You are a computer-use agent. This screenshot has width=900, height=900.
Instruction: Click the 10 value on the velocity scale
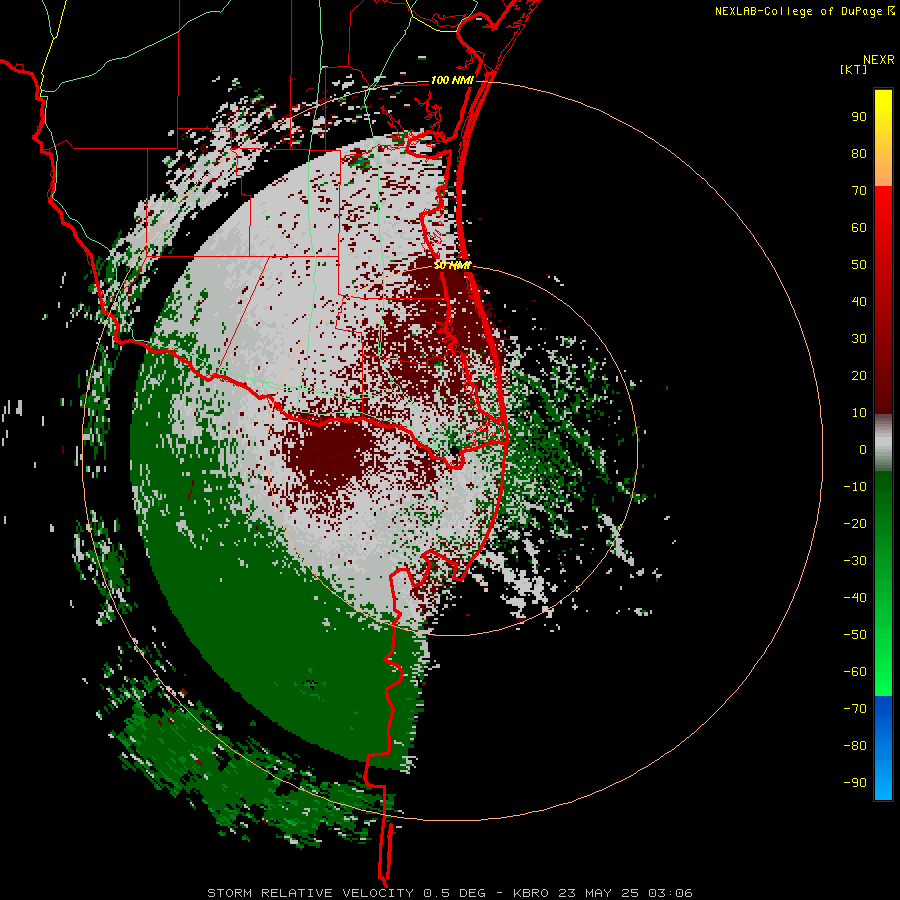coord(859,413)
